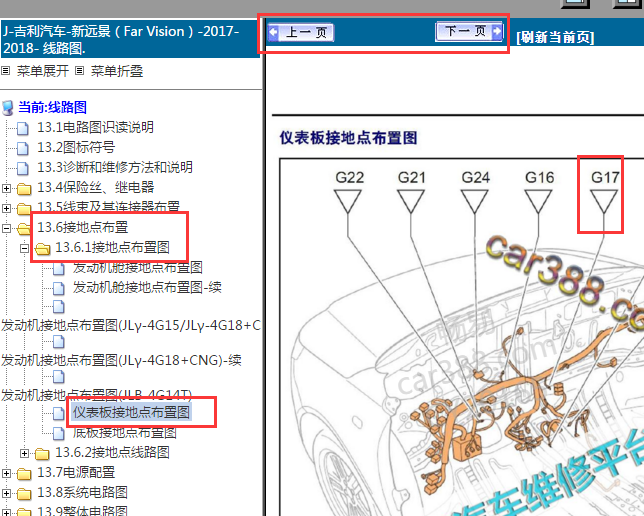
Task: Select 13.6接地点布置 folder label
Action: click(83, 227)
